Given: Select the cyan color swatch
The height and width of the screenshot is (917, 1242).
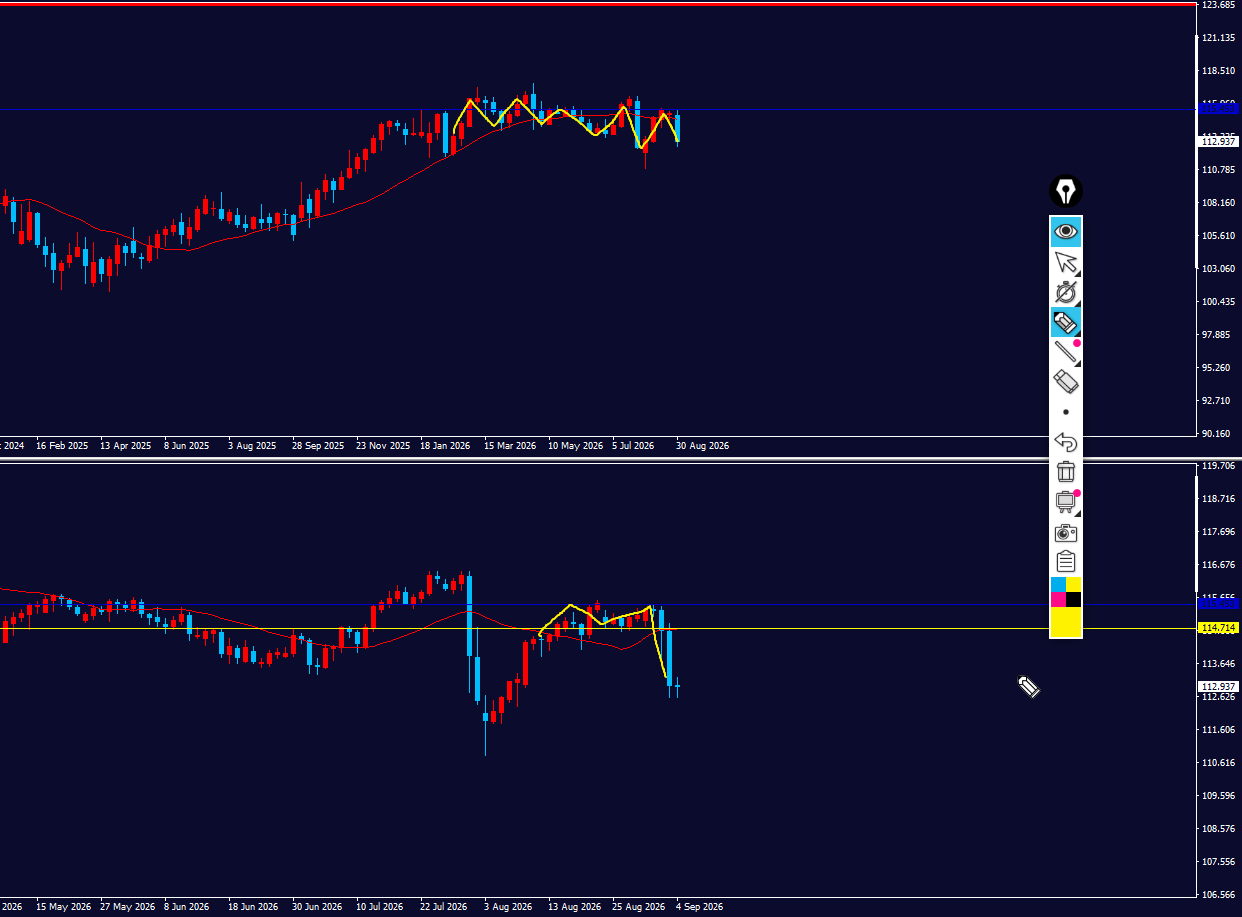Looking at the screenshot, I should 1058,584.
